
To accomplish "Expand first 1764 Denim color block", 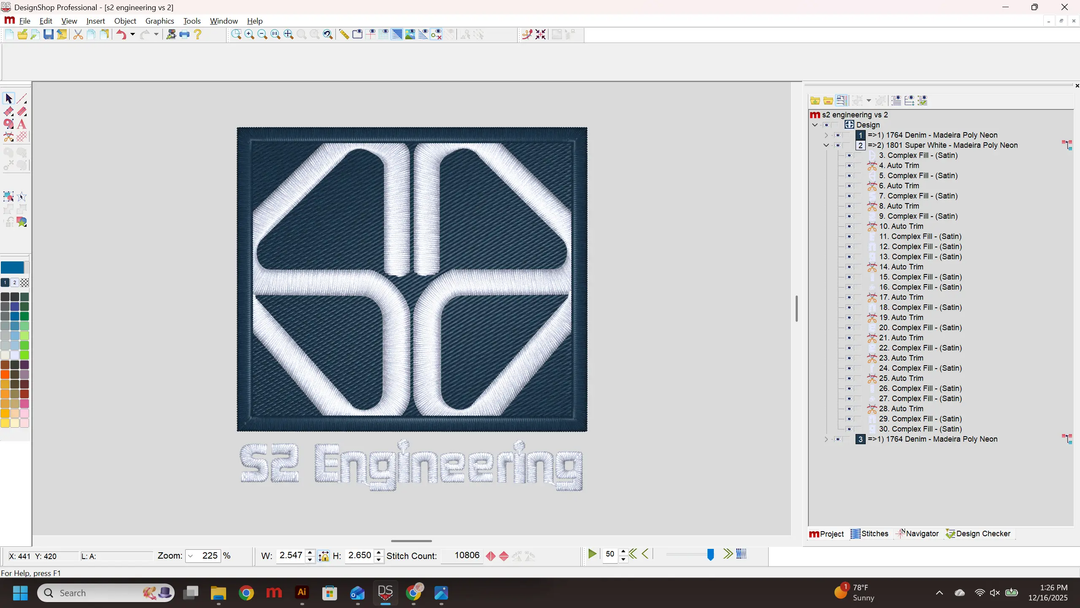I will (826, 135).
